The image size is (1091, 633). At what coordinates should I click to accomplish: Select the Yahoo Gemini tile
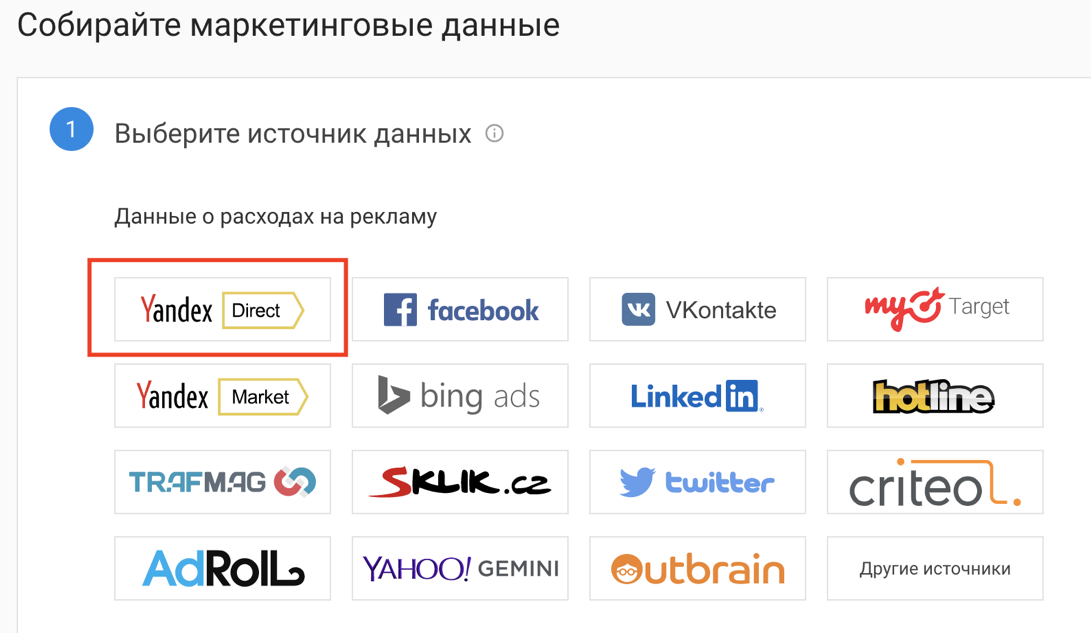click(x=460, y=568)
